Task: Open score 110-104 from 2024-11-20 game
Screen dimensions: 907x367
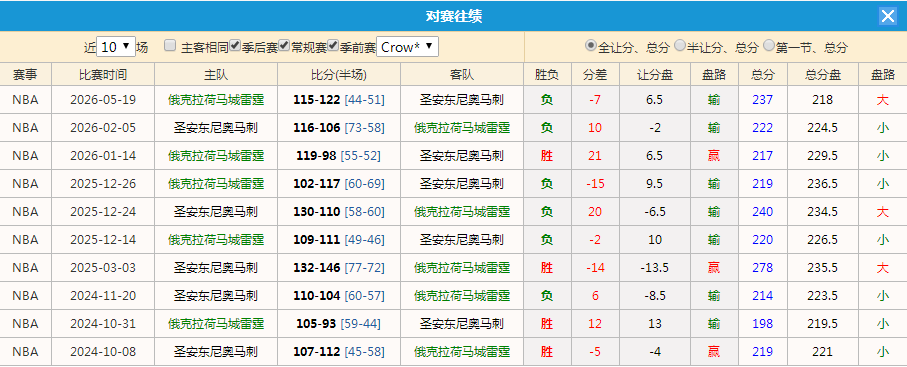Action: 316,296
